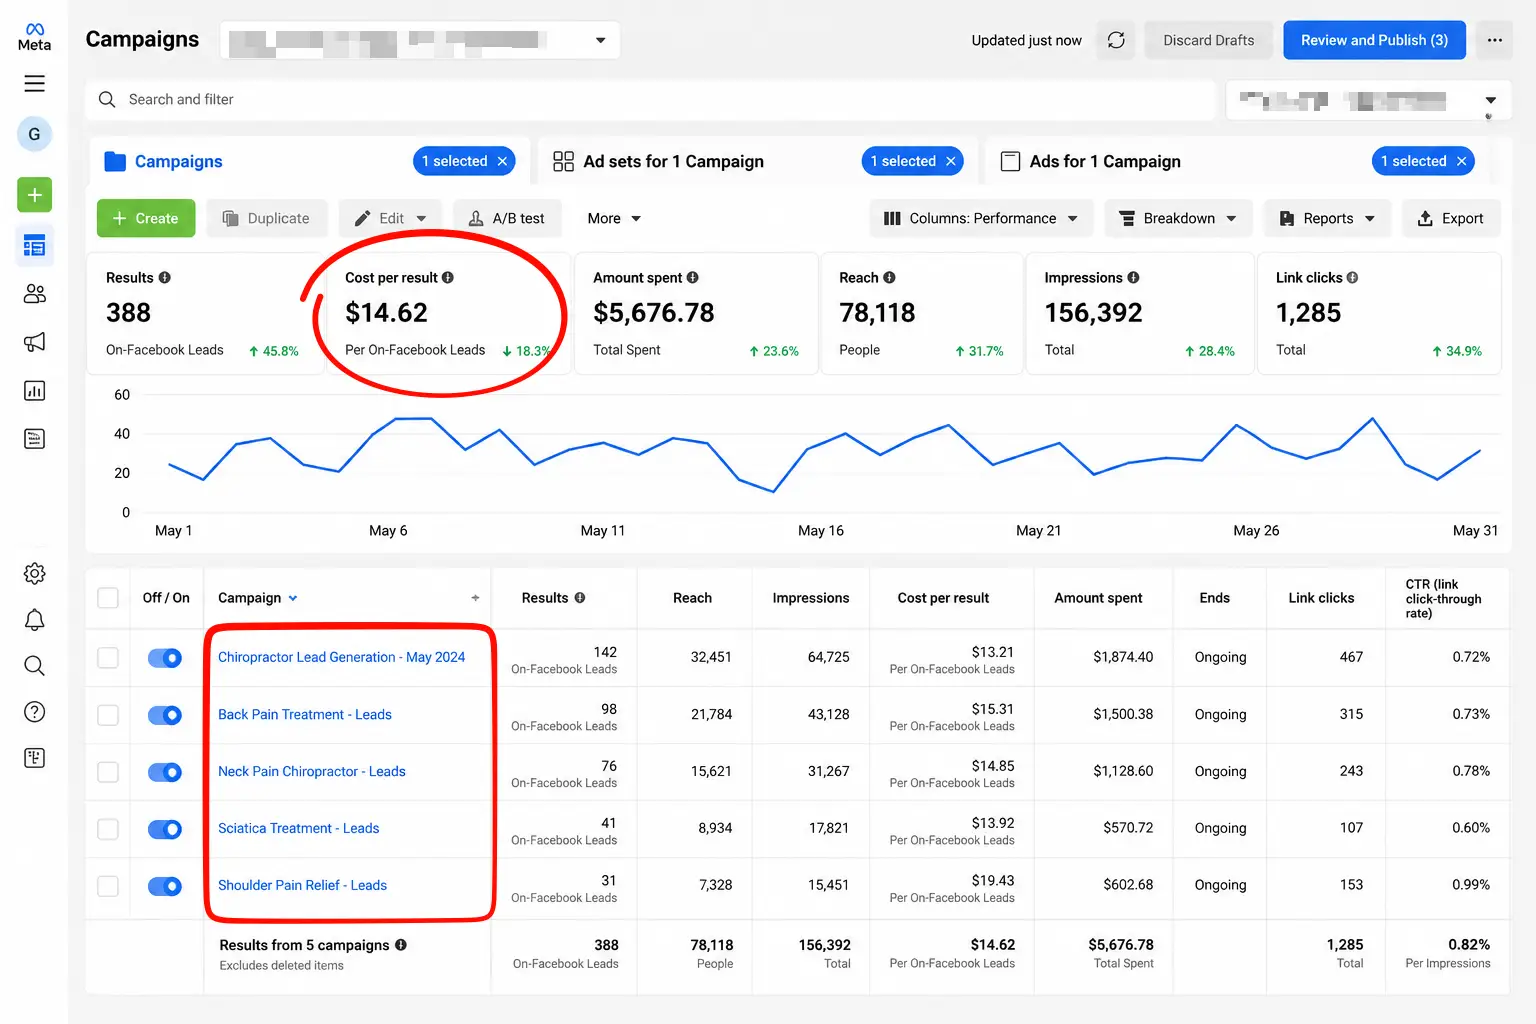Switch to Ad sets for 1 Campaign tab
1536x1024 pixels.
[673, 162]
